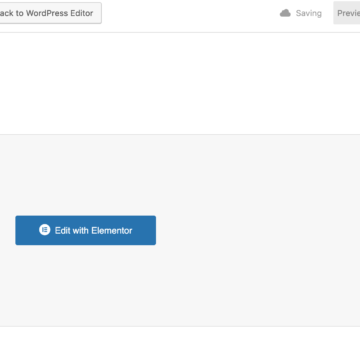Click the Edit with Elementor button

[x=86, y=230]
